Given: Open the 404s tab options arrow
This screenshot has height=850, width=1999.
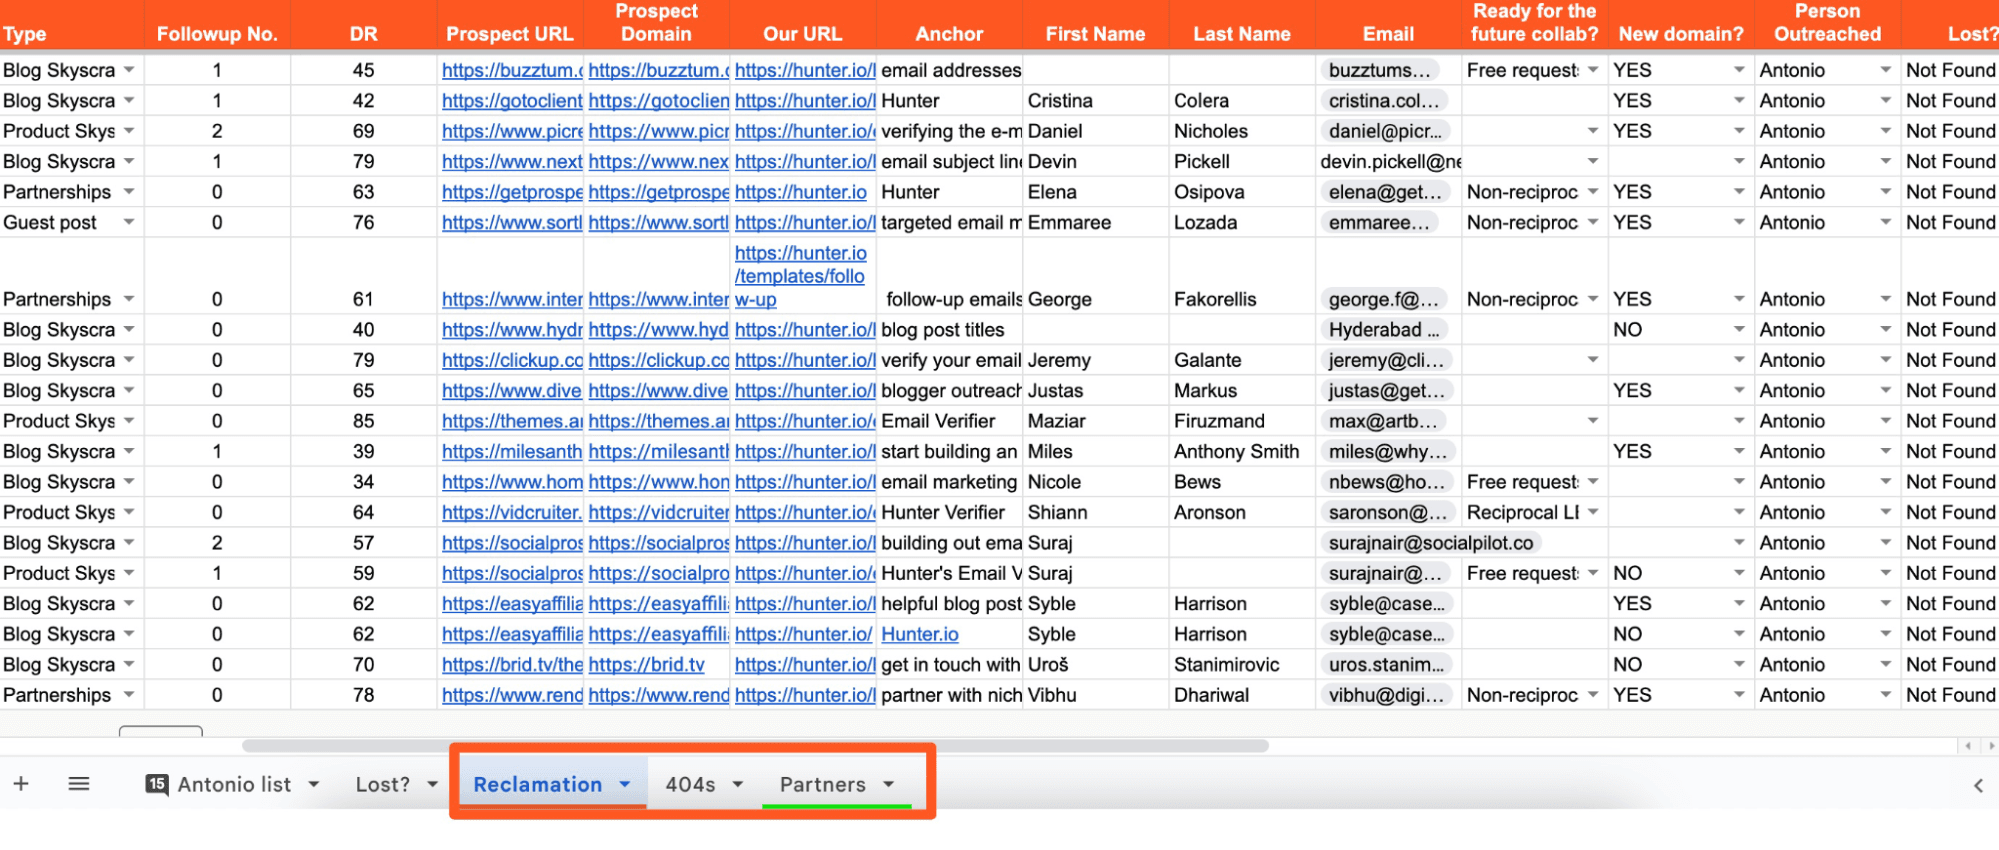Looking at the screenshot, I should pyautogui.click(x=738, y=785).
